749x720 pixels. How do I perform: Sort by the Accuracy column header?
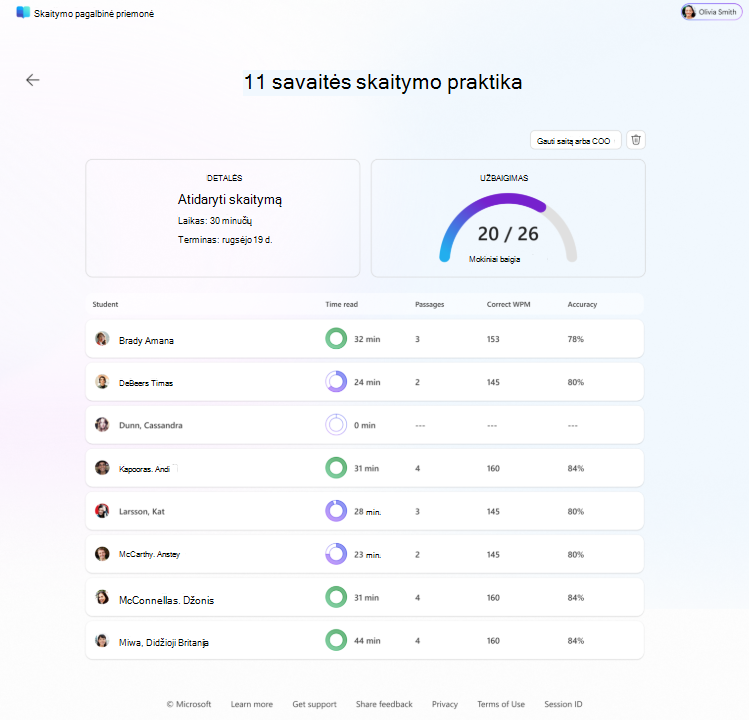click(x=582, y=304)
